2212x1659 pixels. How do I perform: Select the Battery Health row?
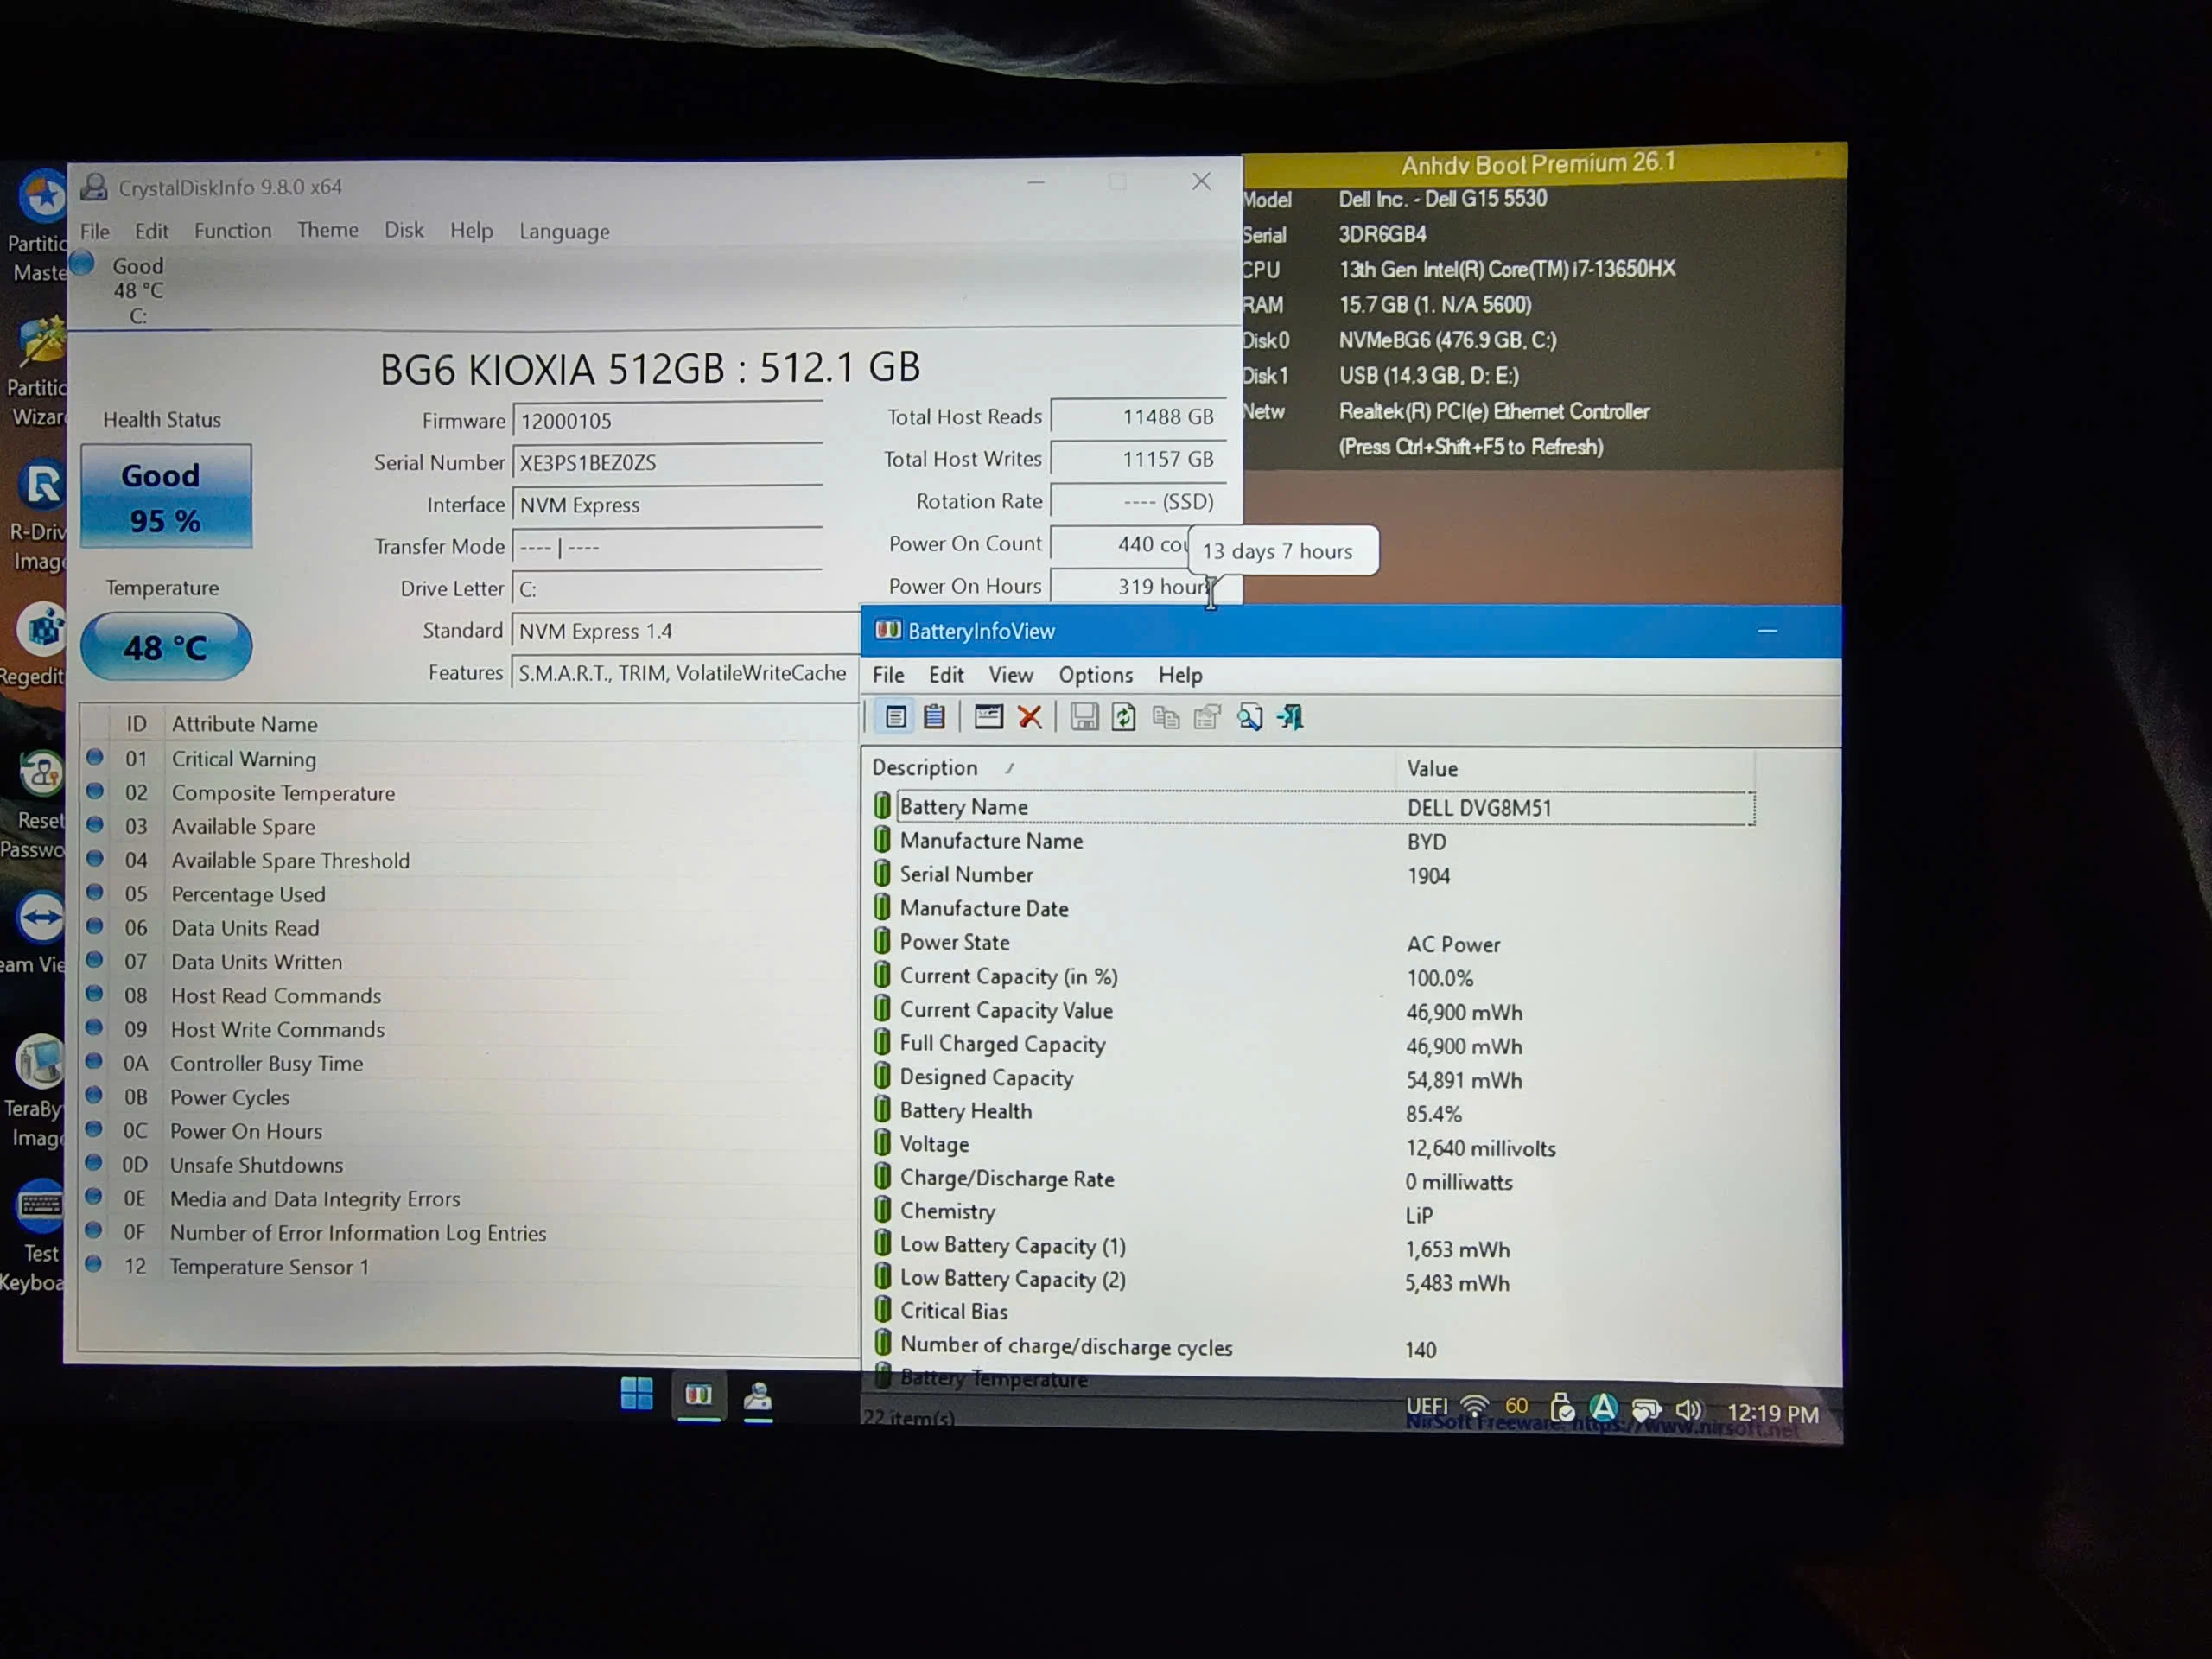(x=1313, y=1112)
